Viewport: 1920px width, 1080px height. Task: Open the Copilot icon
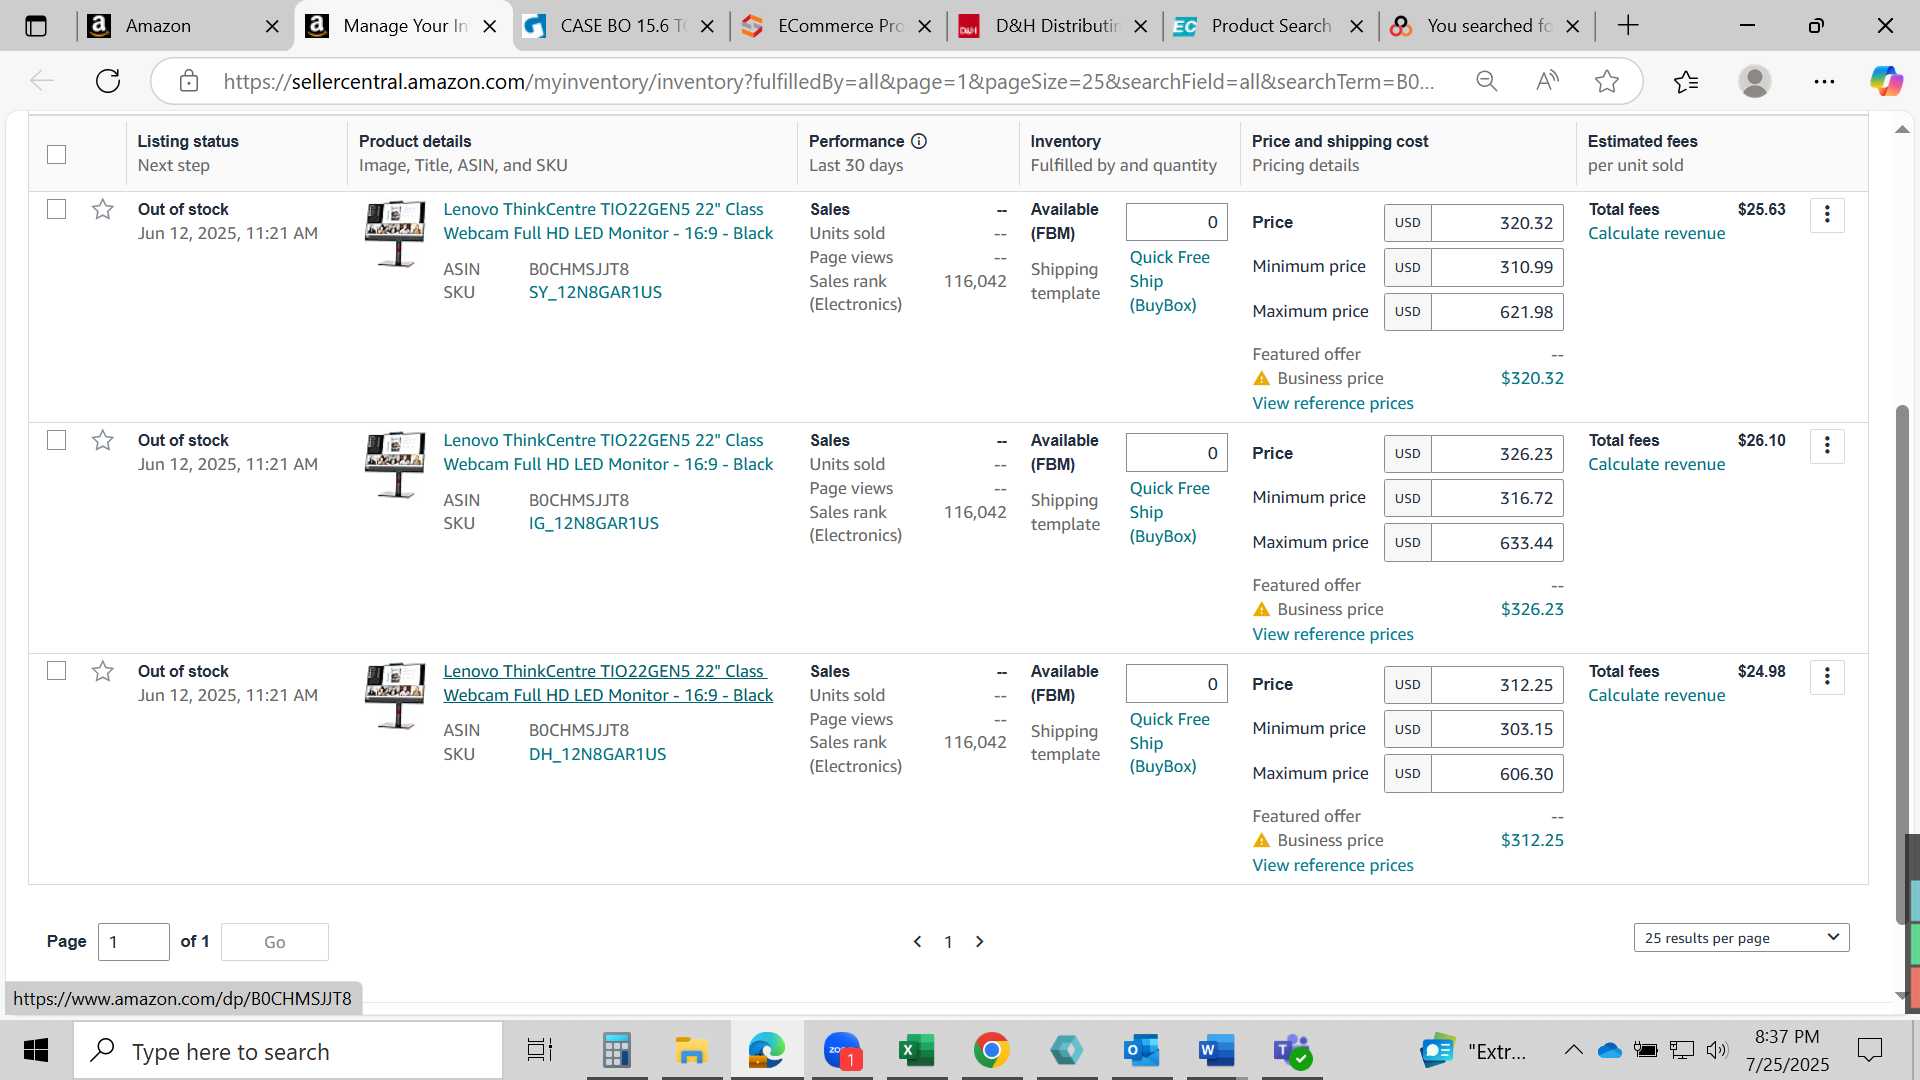pyautogui.click(x=1886, y=81)
